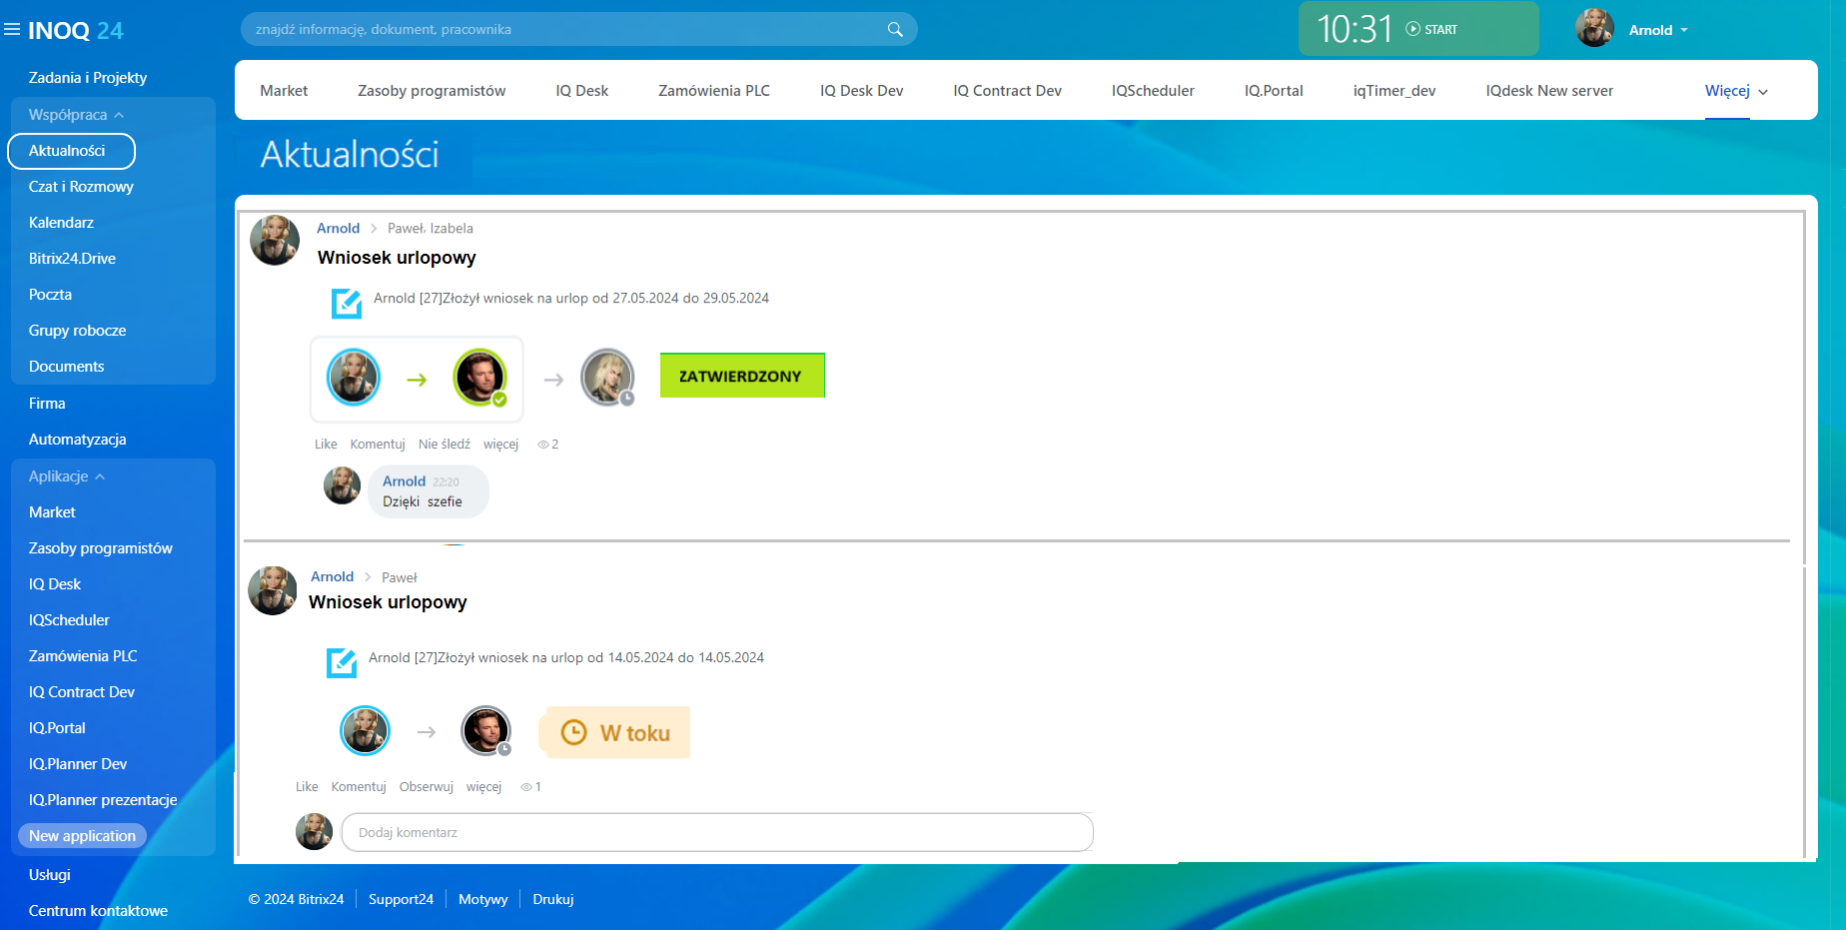Go to Zadania i Projekty
This screenshot has height=930, width=1846.
tap(88, 78)
